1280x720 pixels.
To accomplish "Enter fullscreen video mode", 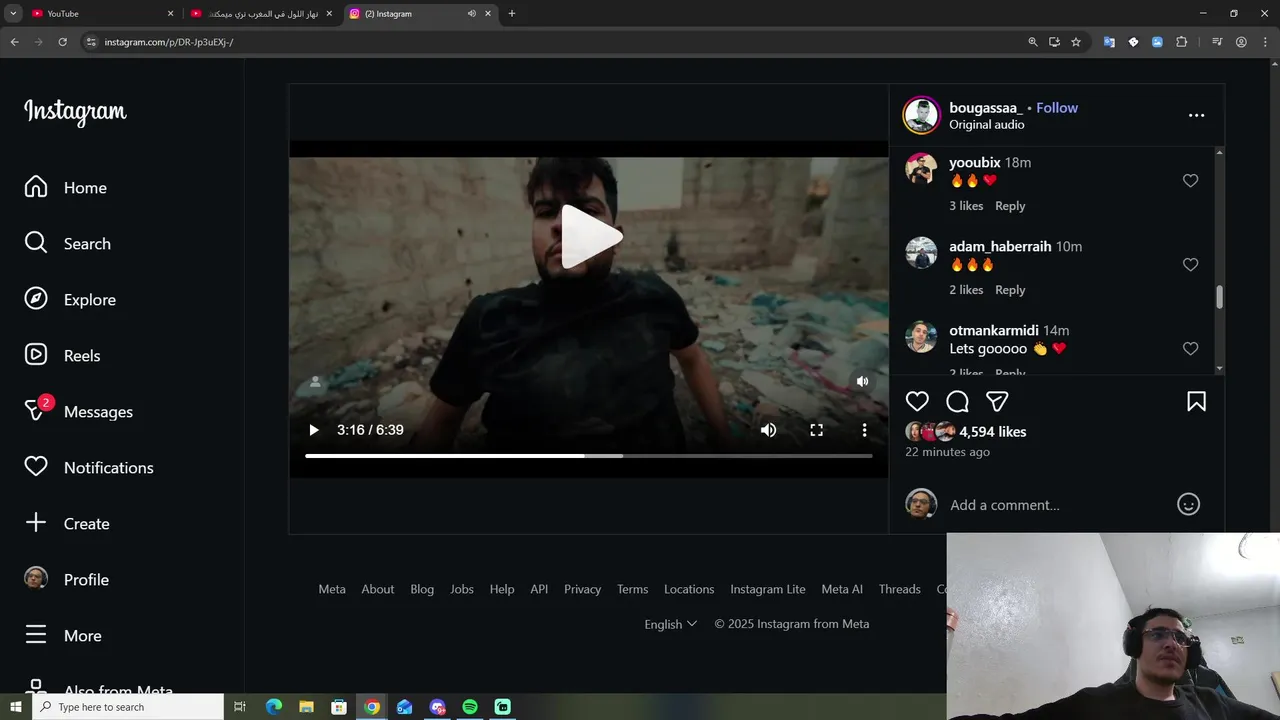I will [816, 430].
